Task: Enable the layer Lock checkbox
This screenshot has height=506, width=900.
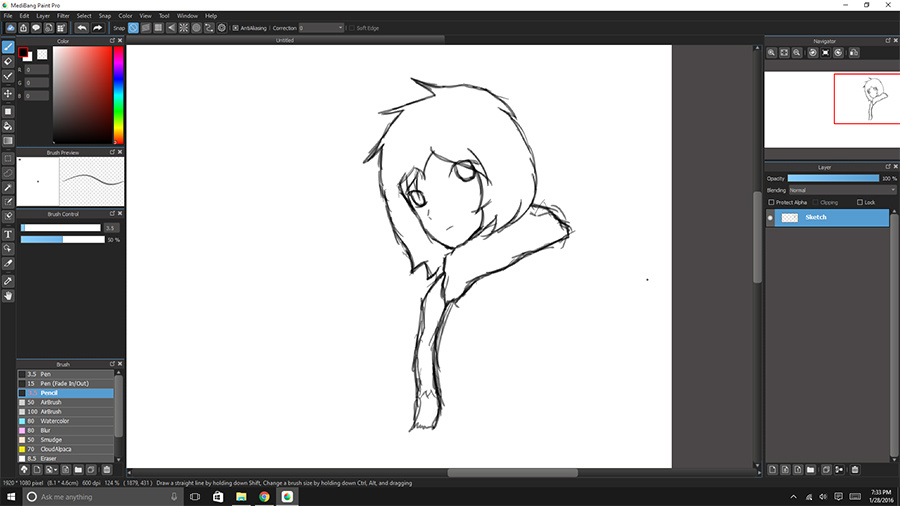Action: pyautogui.click(x=860, y=202)
